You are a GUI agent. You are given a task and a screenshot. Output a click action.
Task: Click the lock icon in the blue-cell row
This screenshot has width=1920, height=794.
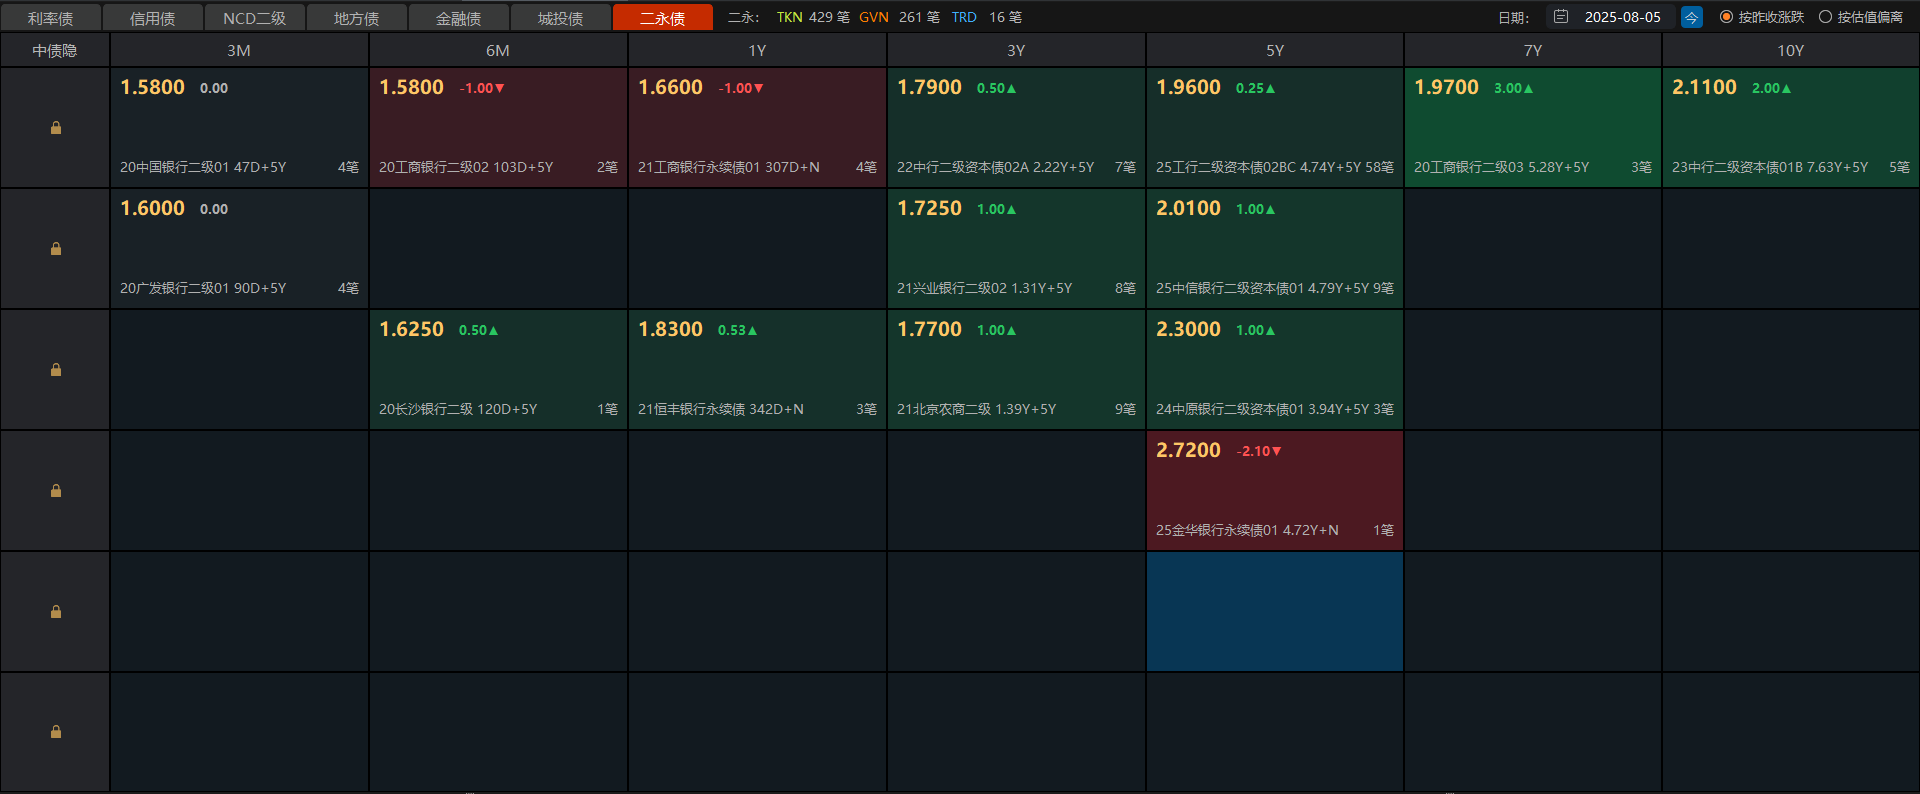pyautogui.click(x=56, y=612)
